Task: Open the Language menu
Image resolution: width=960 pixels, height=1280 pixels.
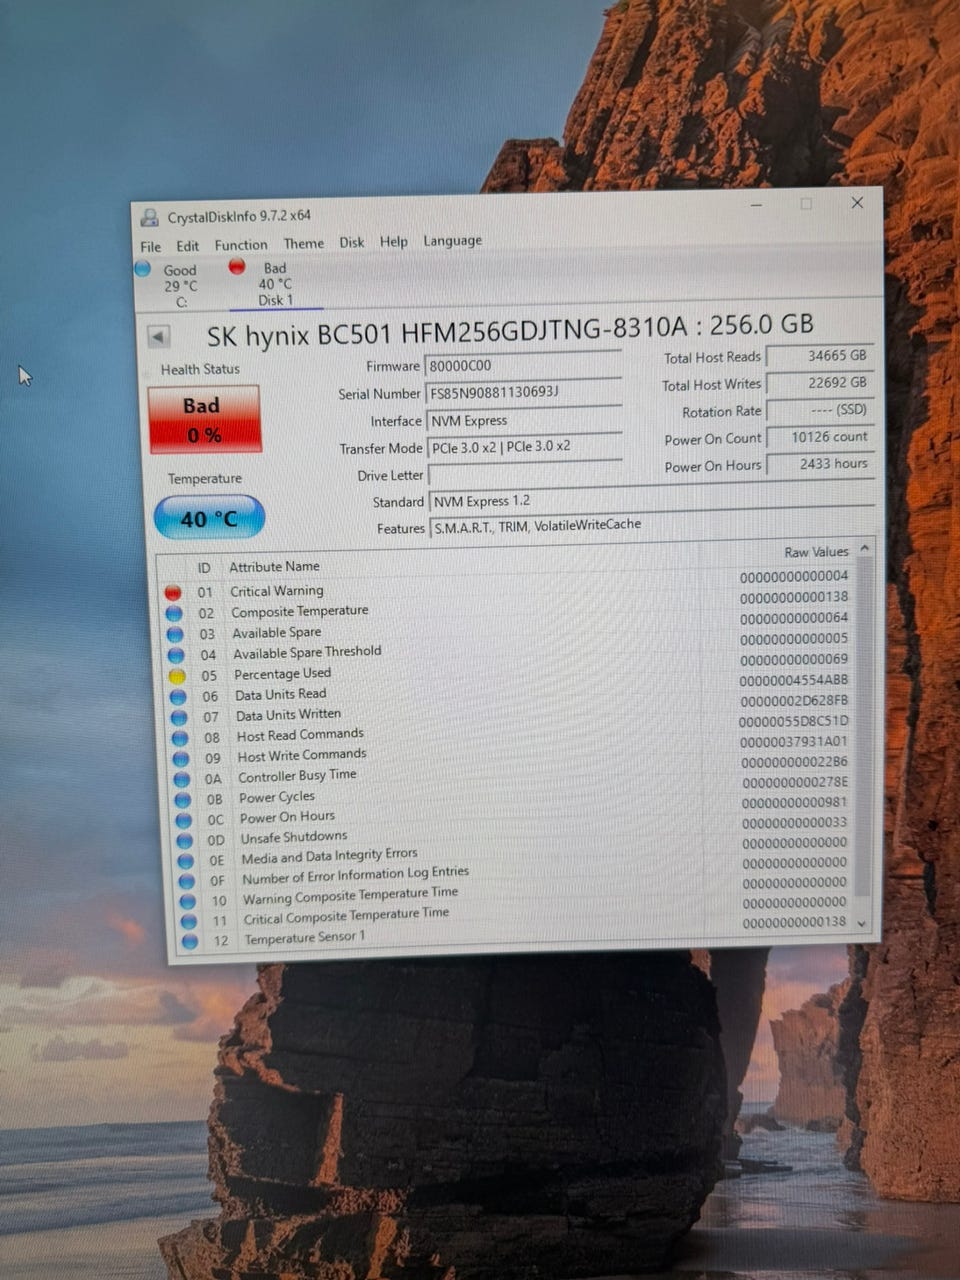Action: click(452, 240)
